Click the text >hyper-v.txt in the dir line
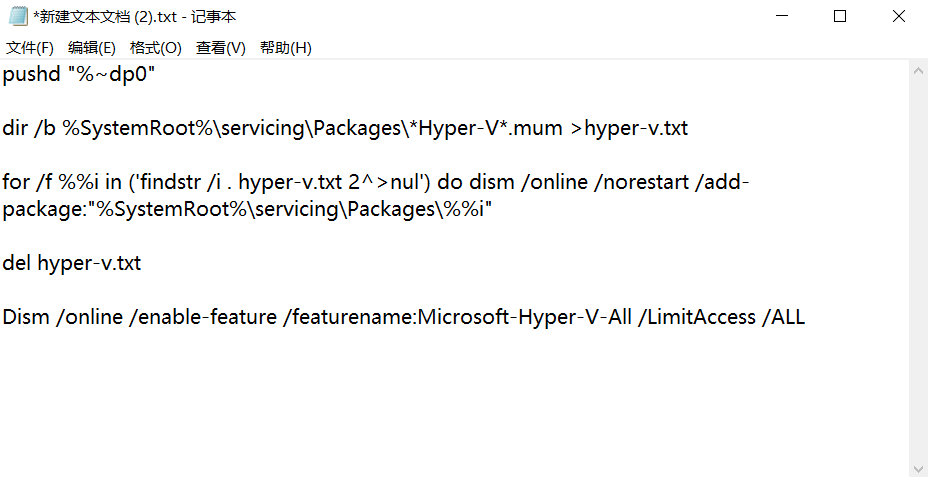The image size is (928, 477). click(628, 128)
